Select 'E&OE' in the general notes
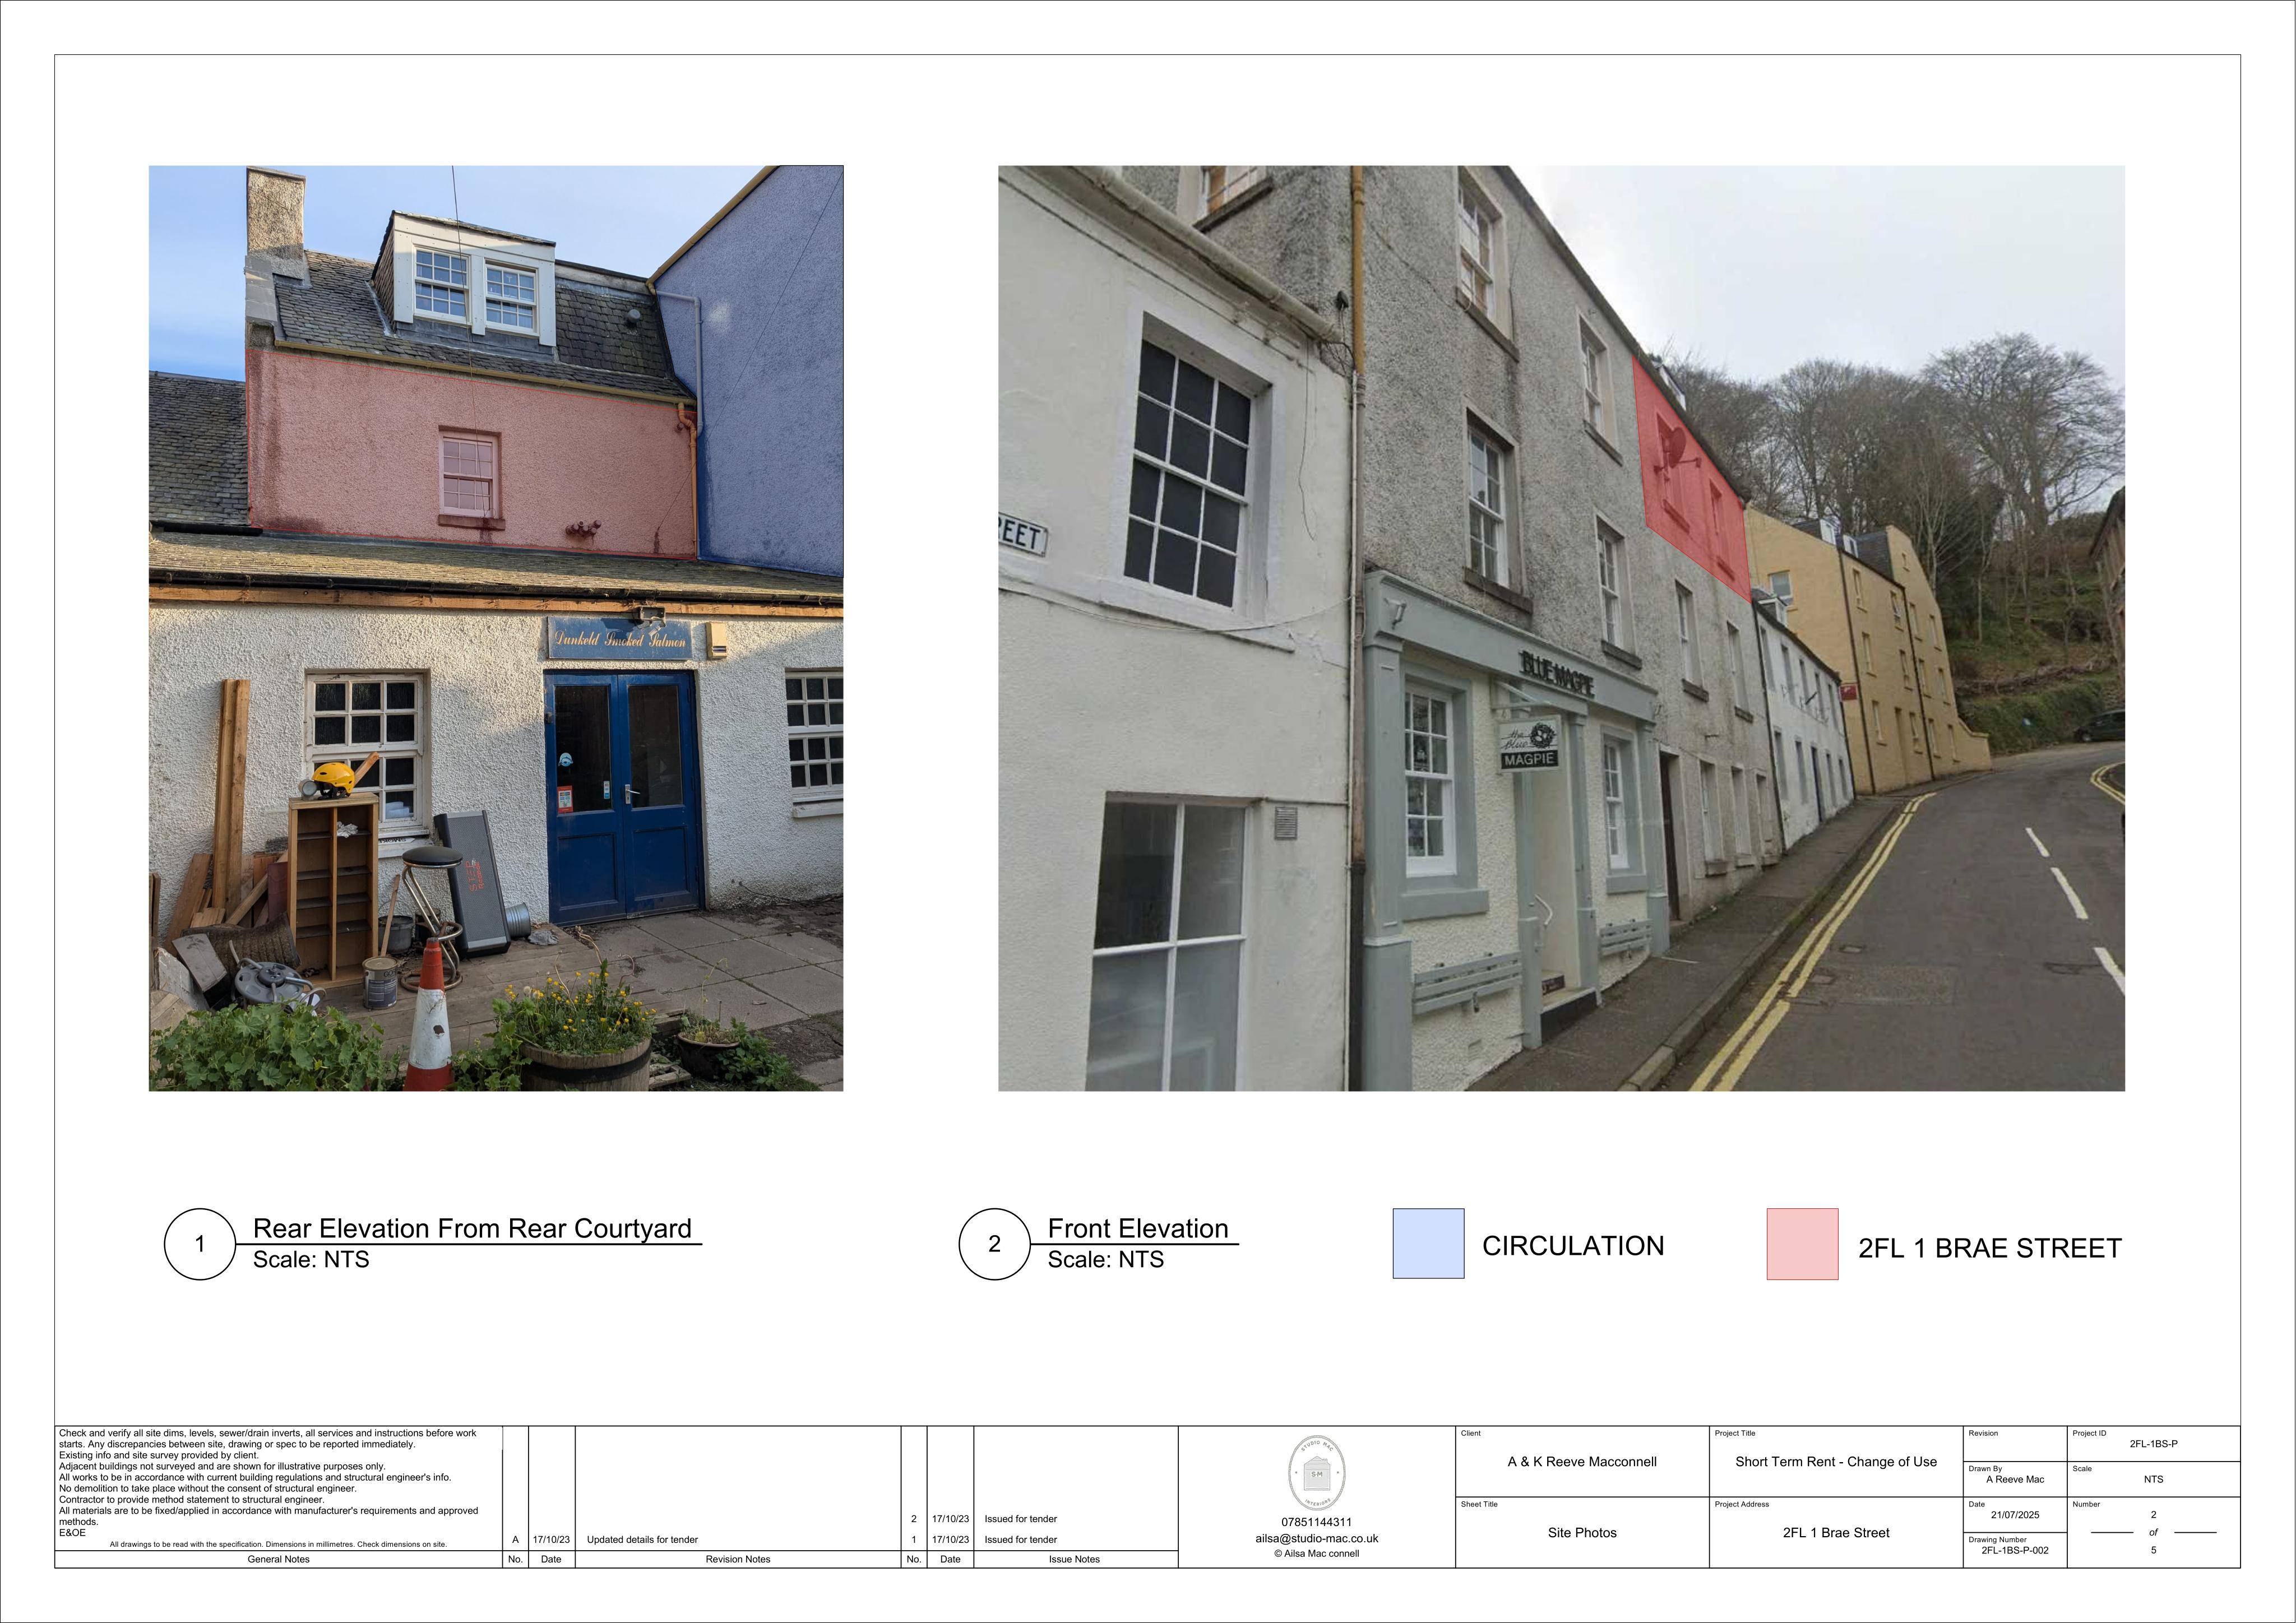The image size is (2296, 1623). click(72, 1533)
